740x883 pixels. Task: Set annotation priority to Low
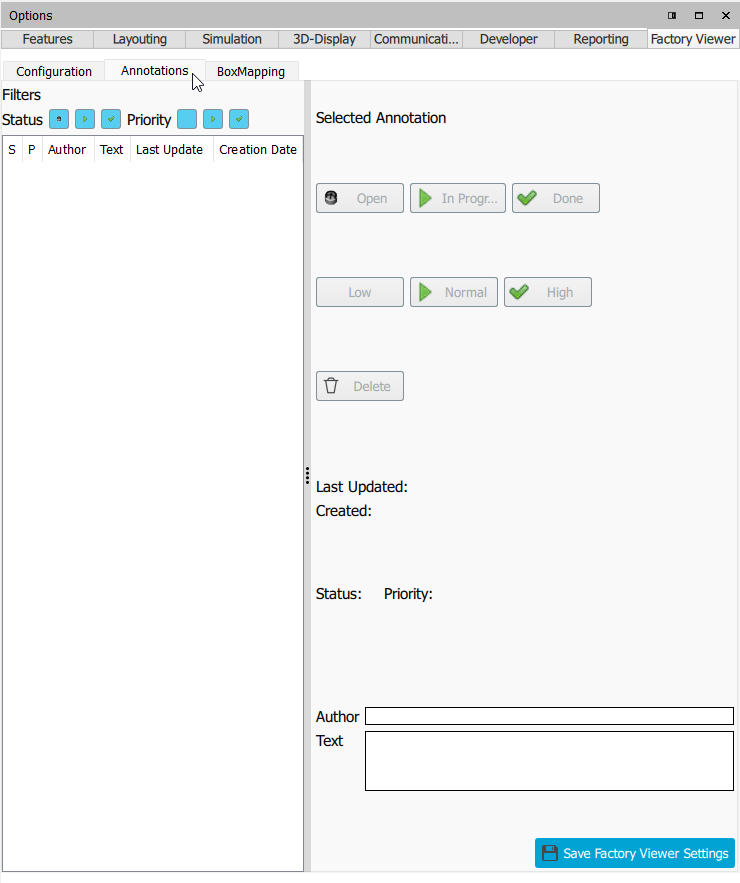[x=360, y=292]
